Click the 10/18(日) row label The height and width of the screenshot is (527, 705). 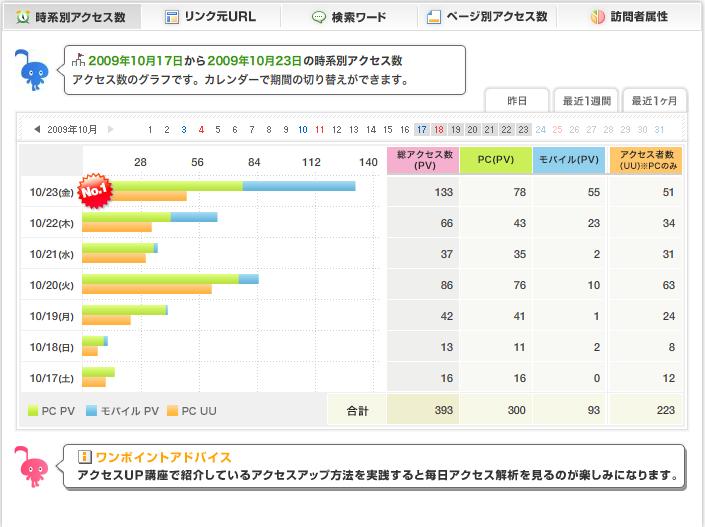tap(51, 347)
